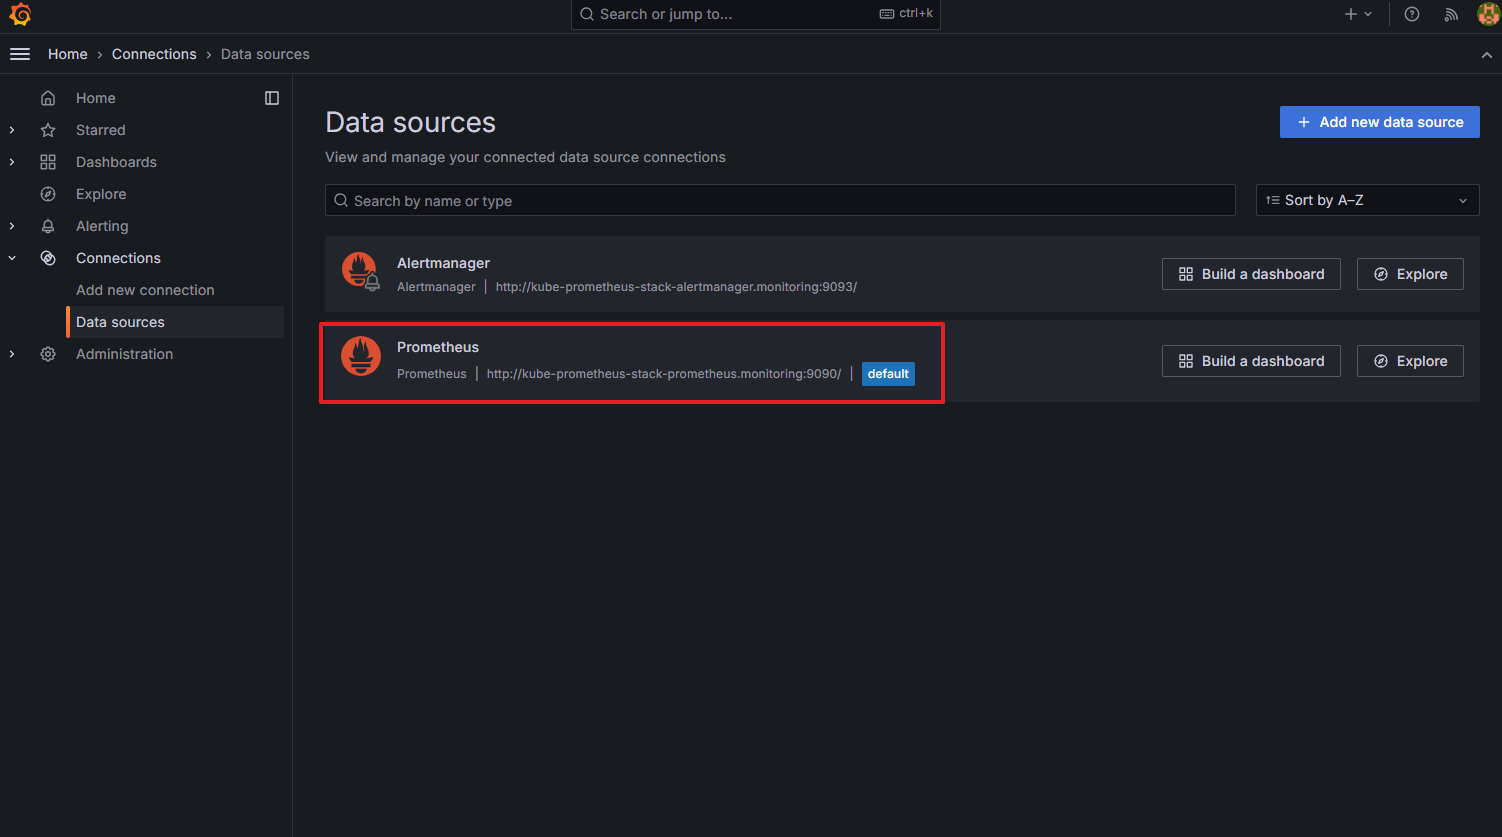This screenshot has width=1502, height=837.
Task: Click the Alerting bell icon
Action: click(48, 226)
